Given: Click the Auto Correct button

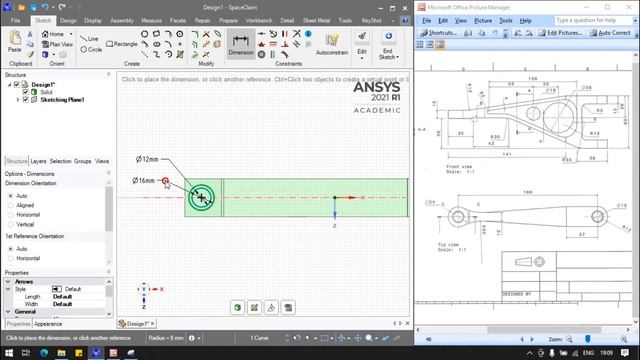Looking at the screenshot, I should point(610,33).
